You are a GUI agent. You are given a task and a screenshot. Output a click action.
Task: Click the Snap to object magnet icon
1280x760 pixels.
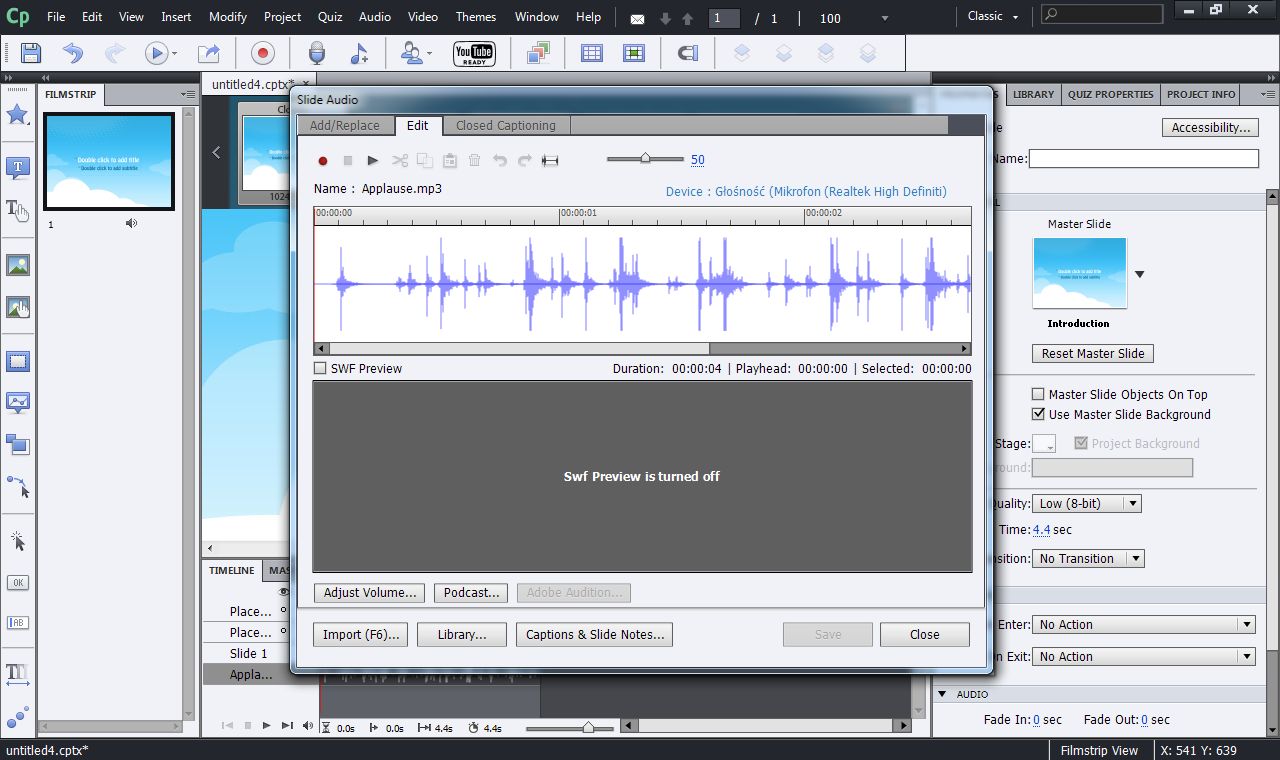687,53
